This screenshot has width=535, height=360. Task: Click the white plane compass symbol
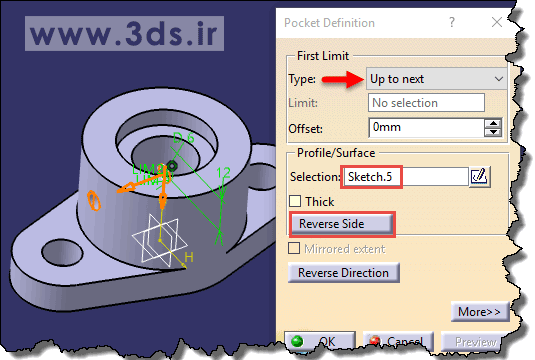[x=159, y=240]
